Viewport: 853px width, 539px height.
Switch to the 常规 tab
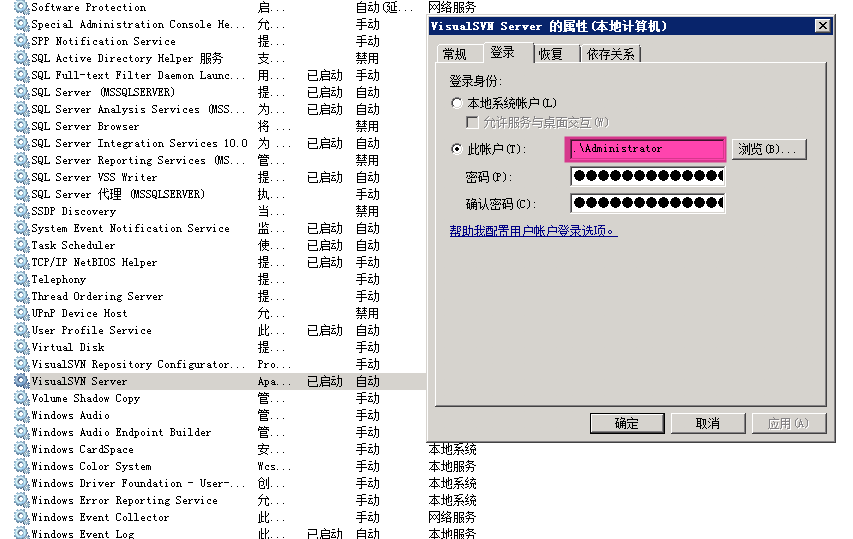[x=454, y=54]
